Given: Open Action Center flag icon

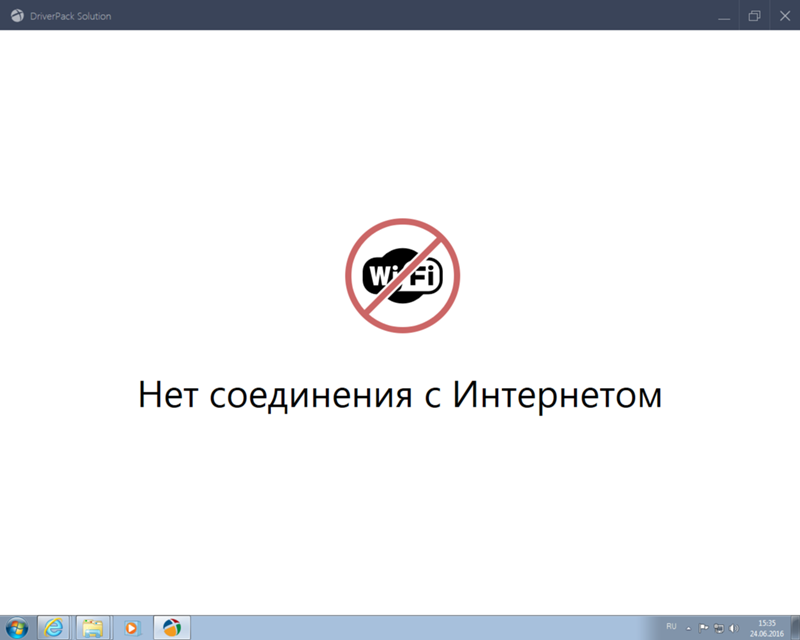Looking at the screenshot, I should coord(703,628).
